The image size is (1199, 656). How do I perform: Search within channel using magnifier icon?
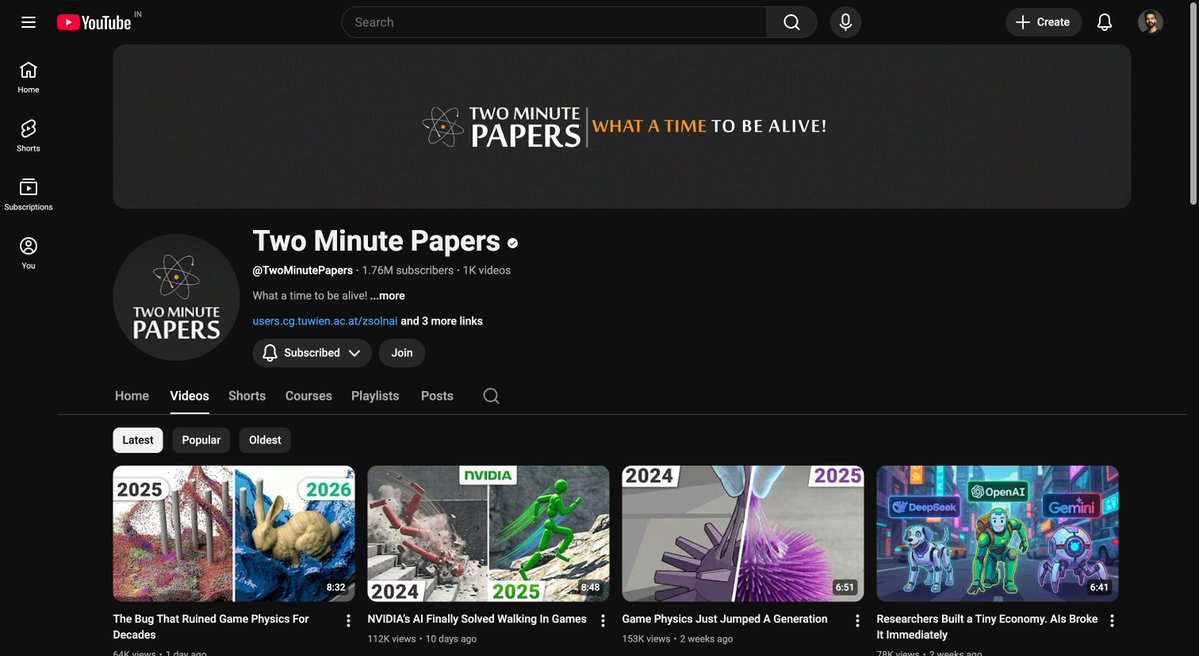click(x=491, y=395)
